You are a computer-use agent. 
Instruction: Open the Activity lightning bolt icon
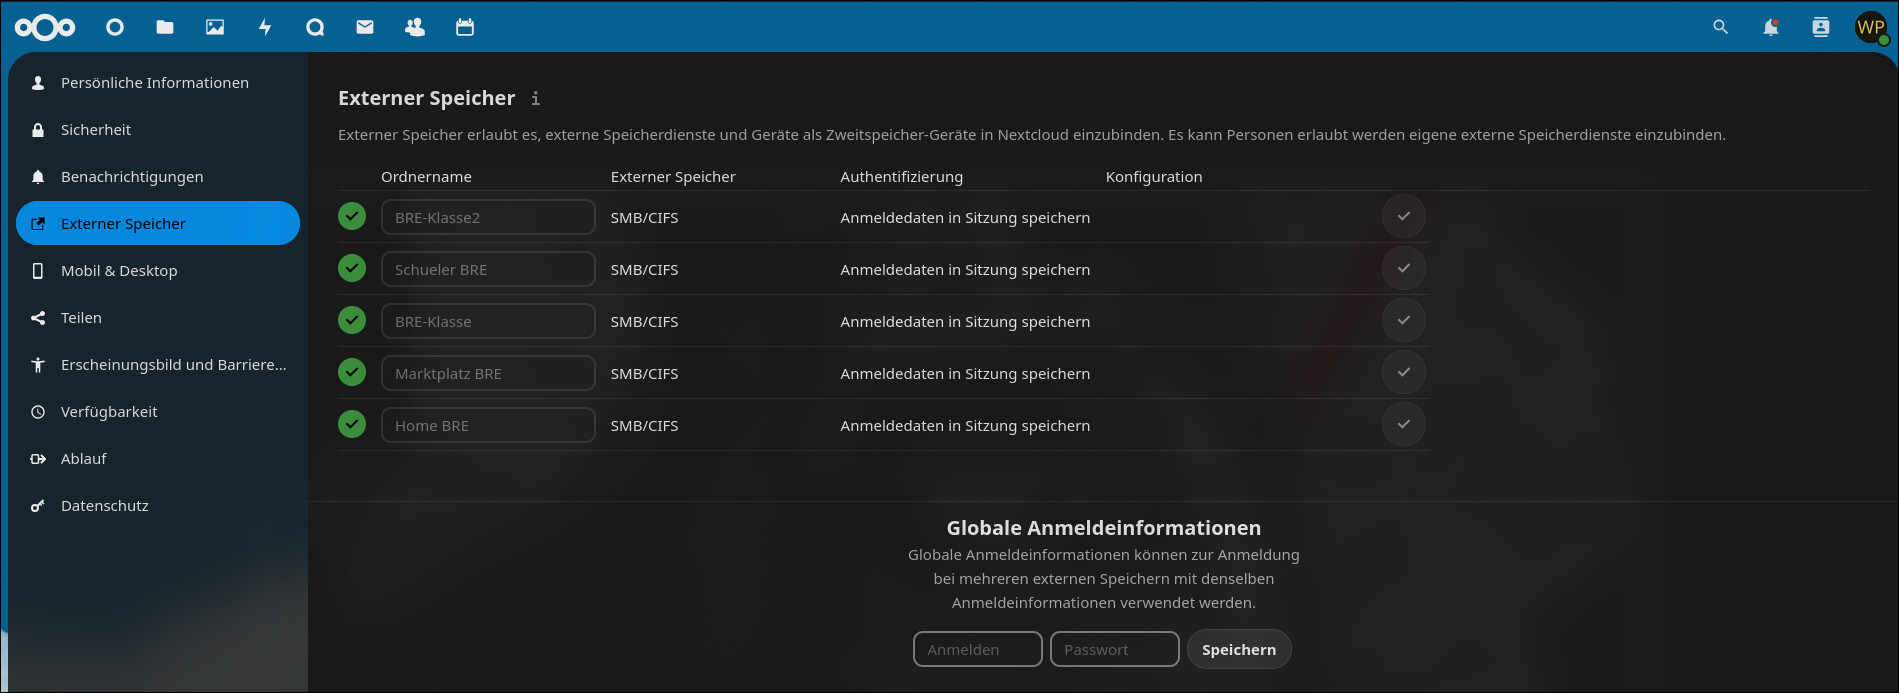265,27
